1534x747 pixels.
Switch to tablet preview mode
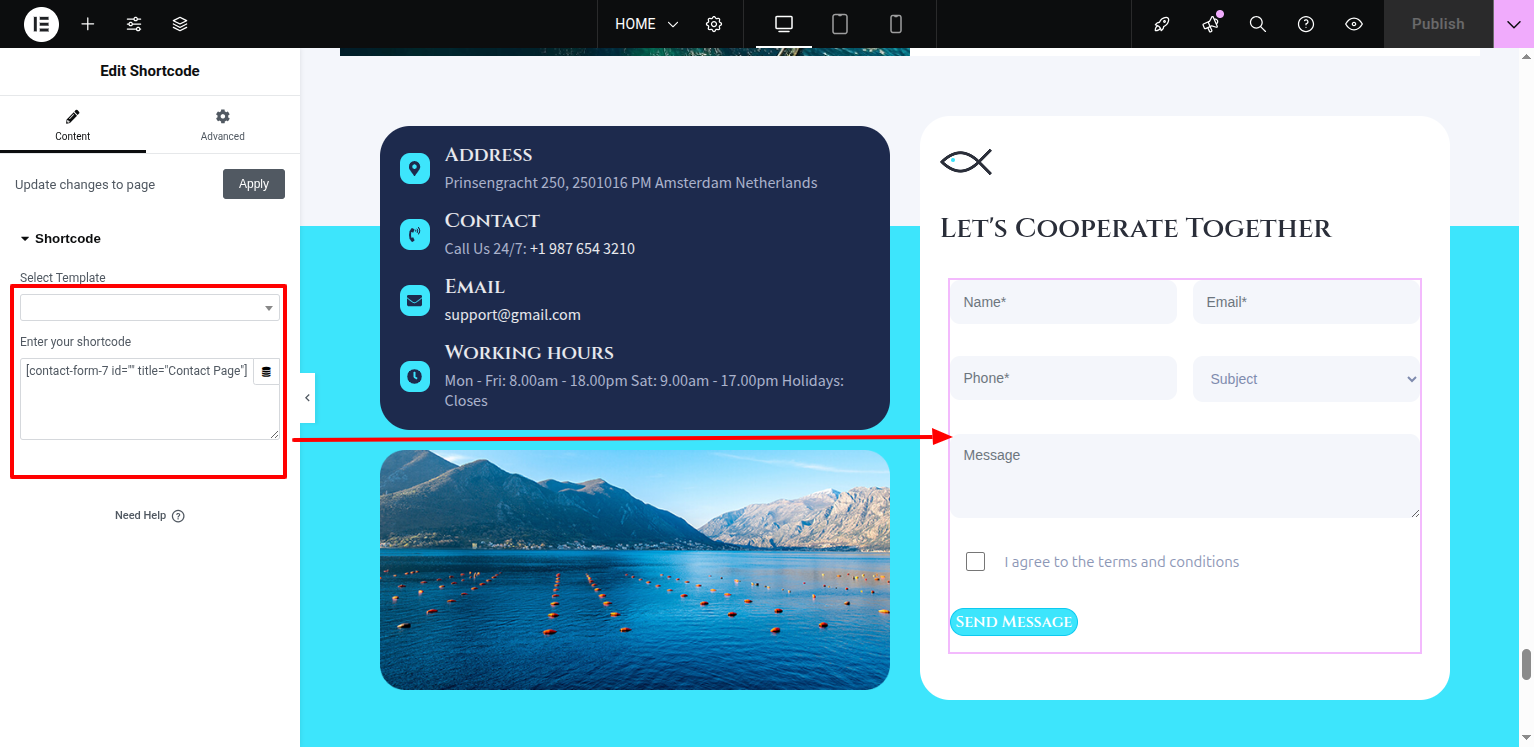840,24
